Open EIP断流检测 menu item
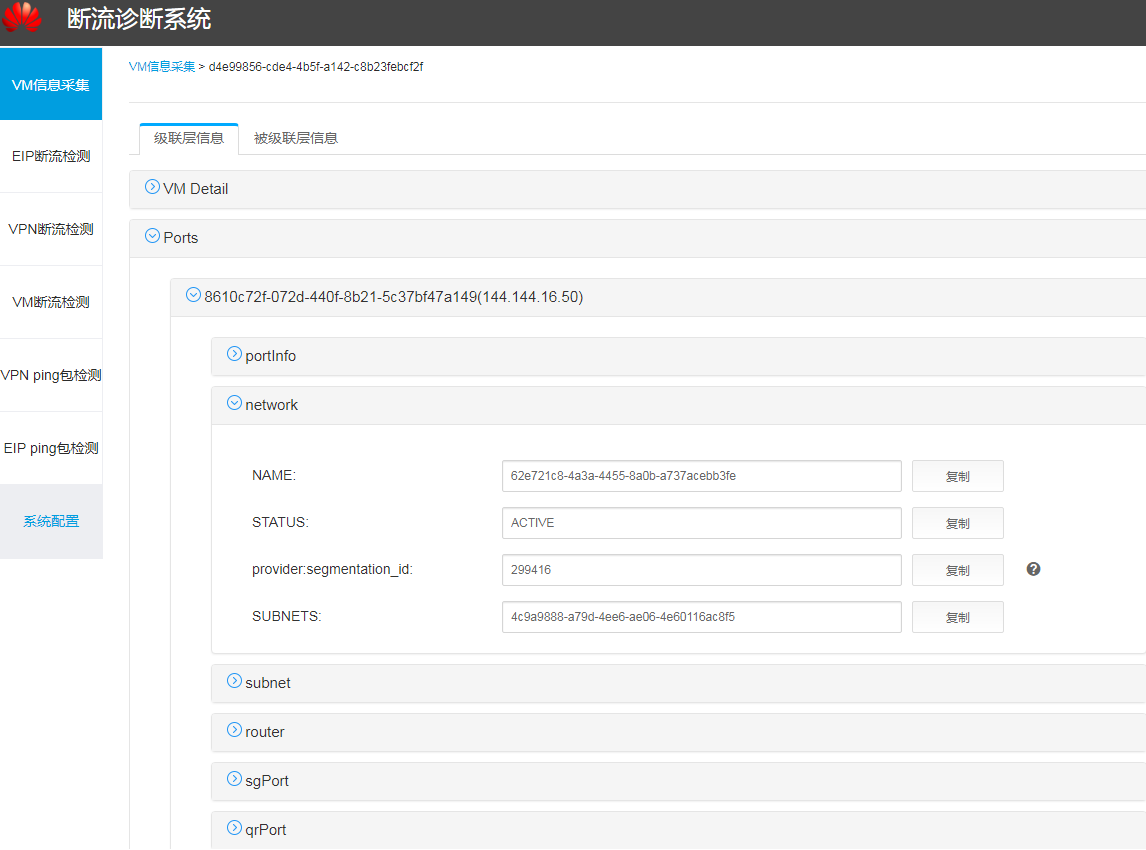The width and height of the screenshot is (1146, 850). tap(51, 156)
